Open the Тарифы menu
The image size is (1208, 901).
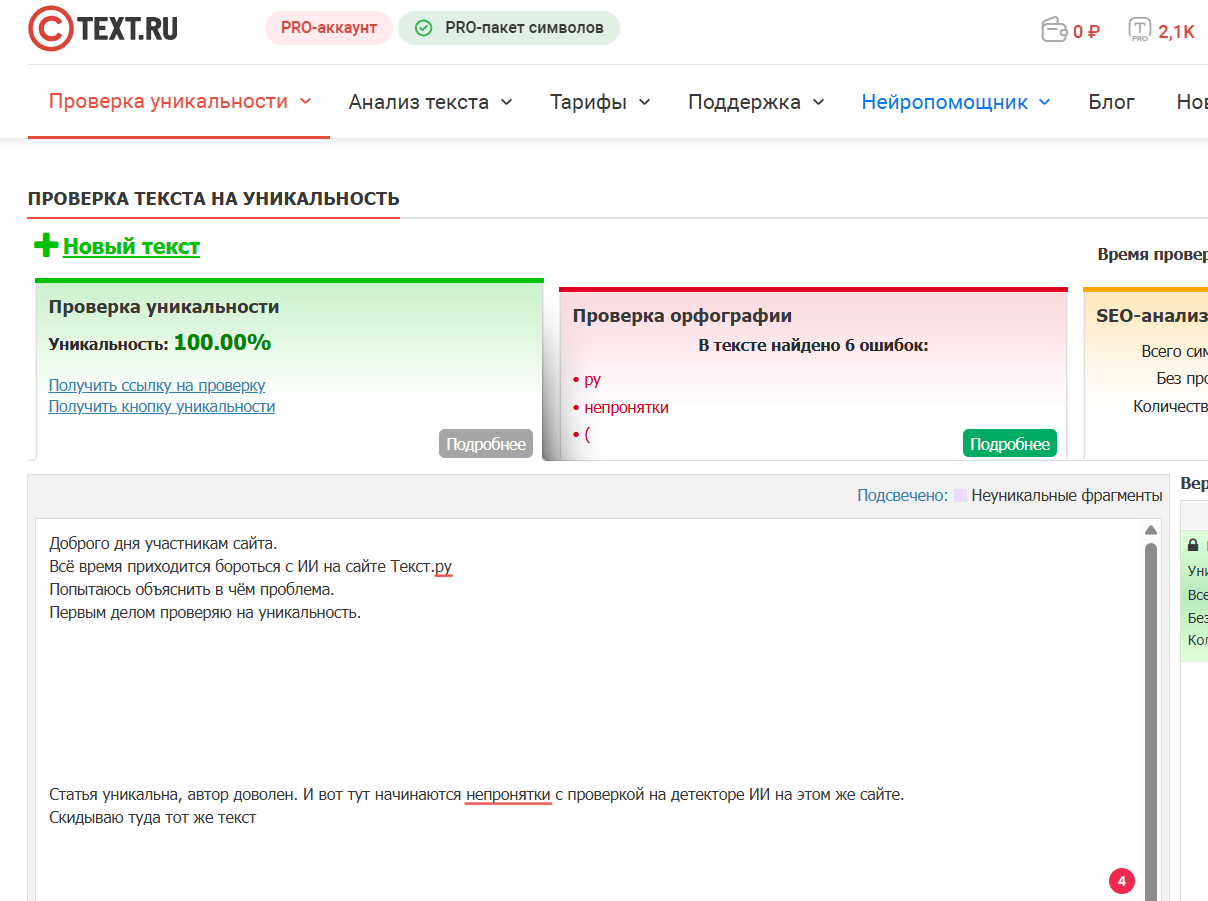(600, 102)
